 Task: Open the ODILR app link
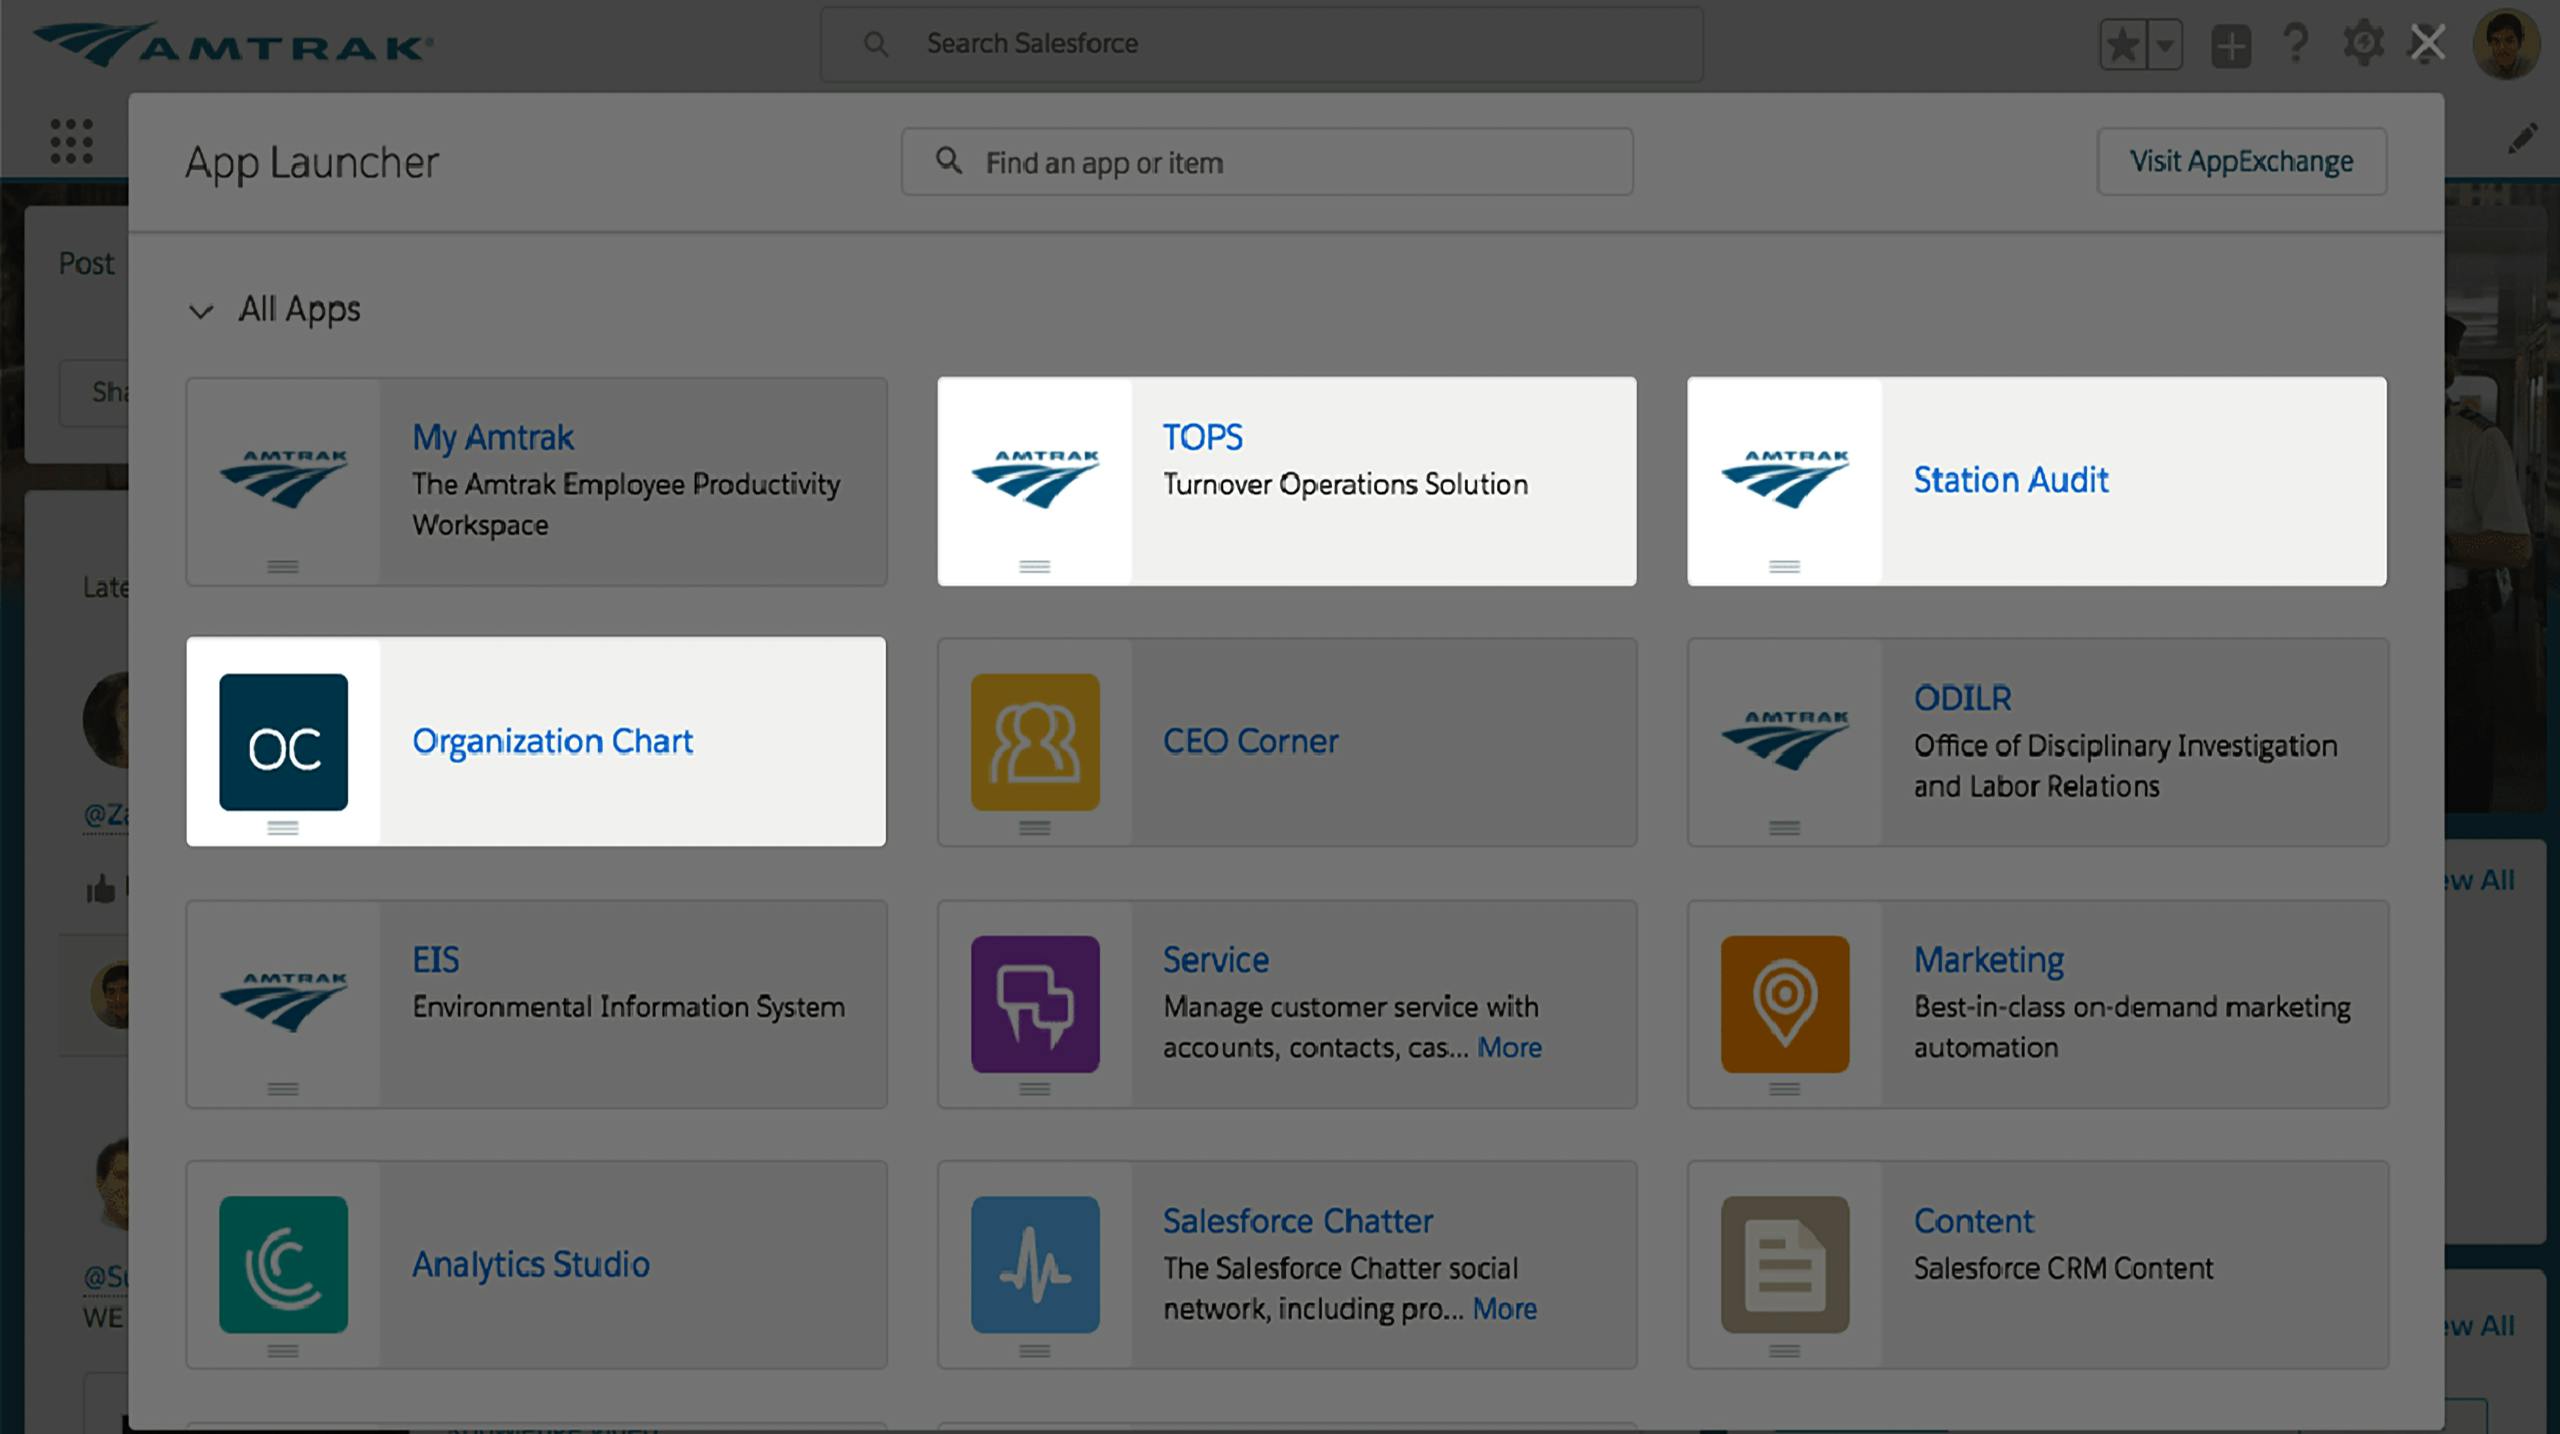tap(1962, 698)
